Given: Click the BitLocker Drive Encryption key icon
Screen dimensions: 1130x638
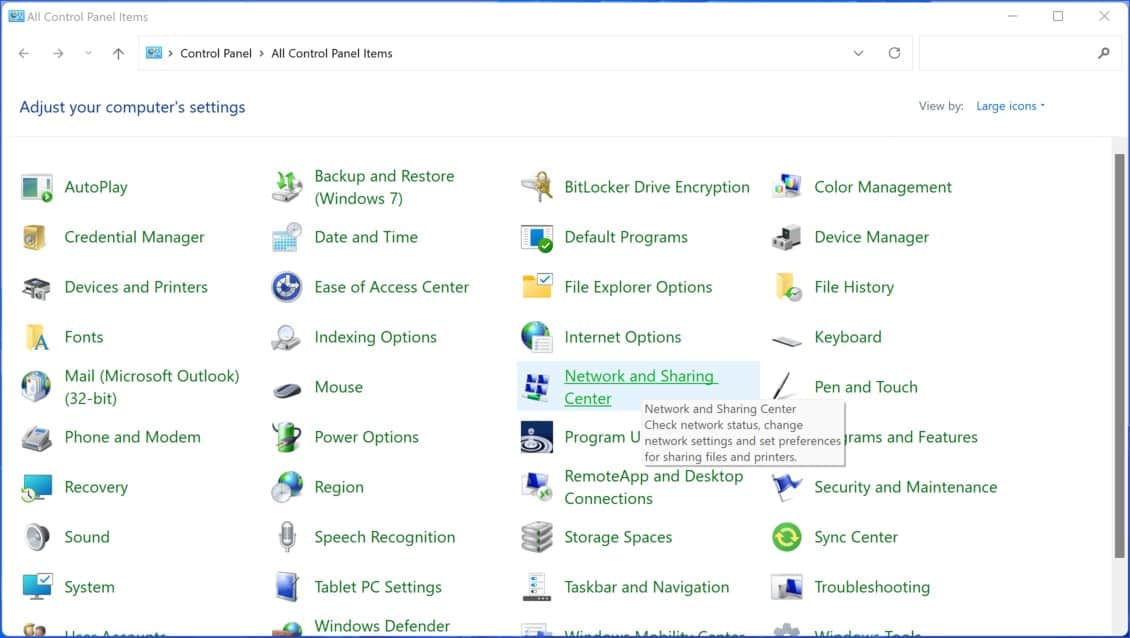Looking at the screenshot, I should tap(537, 187).
